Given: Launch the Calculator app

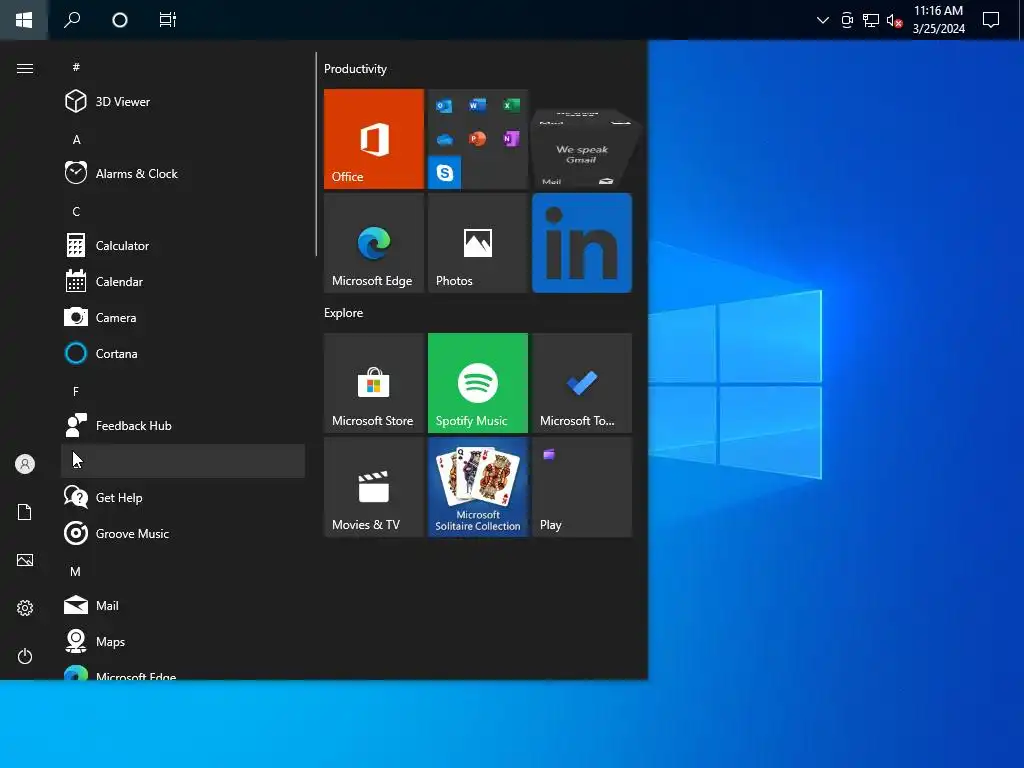Looking at the screenshot, I should pyautogui.click(x=183, y=246).
